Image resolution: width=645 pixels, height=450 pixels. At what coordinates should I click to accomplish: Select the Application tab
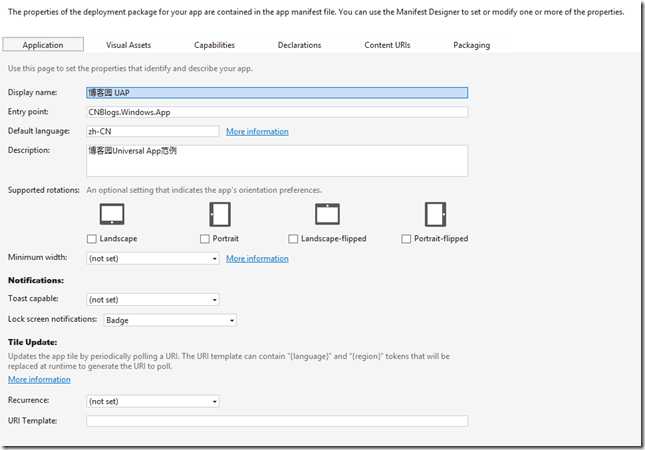pyautogui.click(x=43, y=44)
